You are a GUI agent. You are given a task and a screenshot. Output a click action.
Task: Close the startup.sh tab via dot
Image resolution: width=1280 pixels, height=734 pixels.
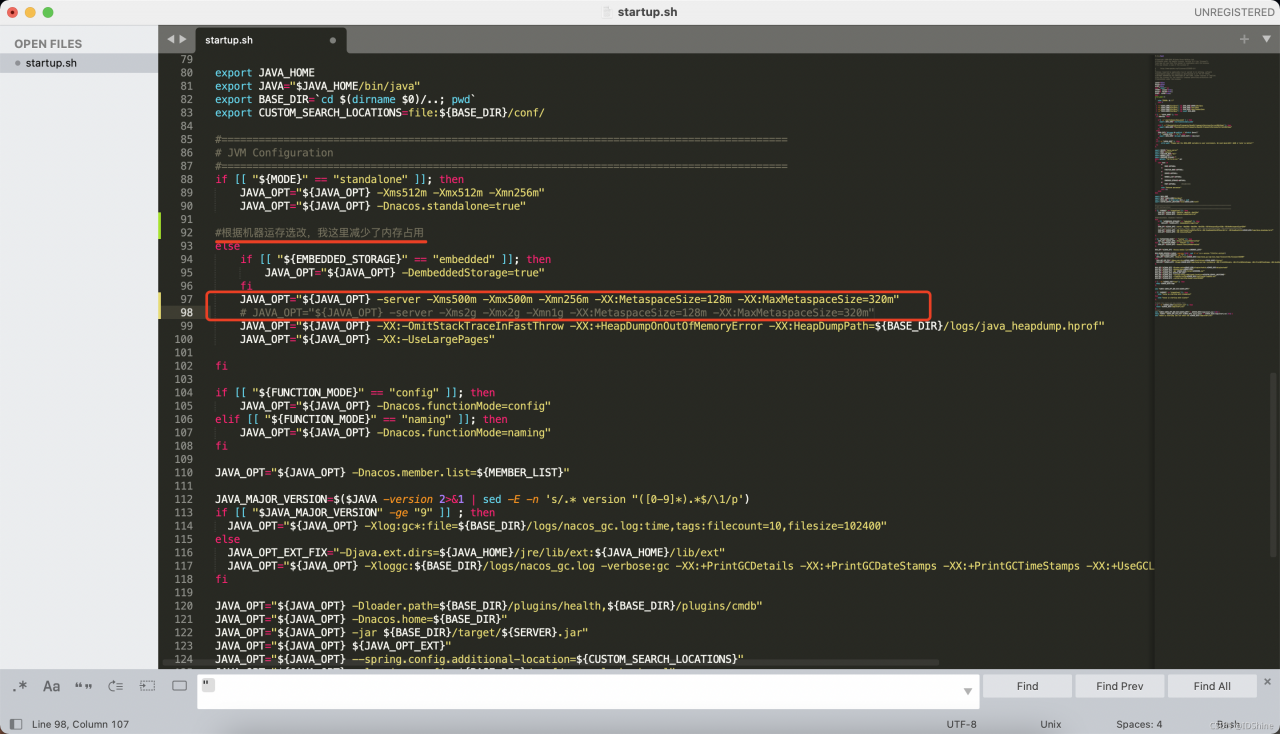333,40
